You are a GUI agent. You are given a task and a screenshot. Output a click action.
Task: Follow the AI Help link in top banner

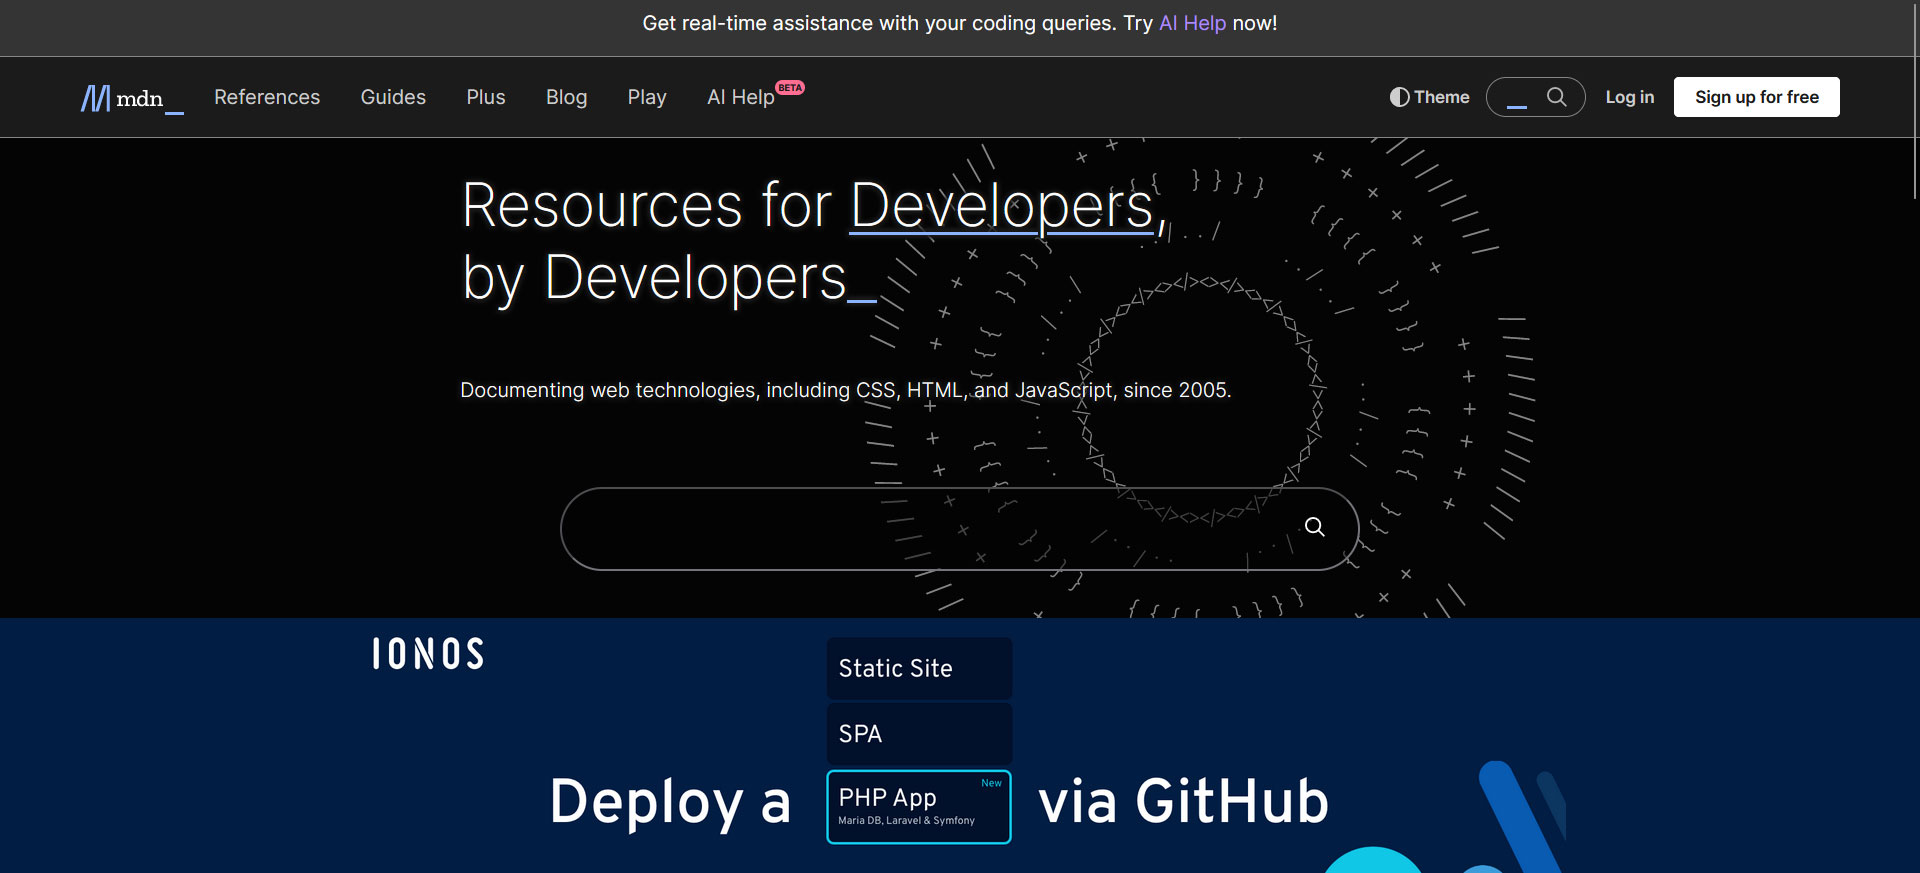[1192, 23]
